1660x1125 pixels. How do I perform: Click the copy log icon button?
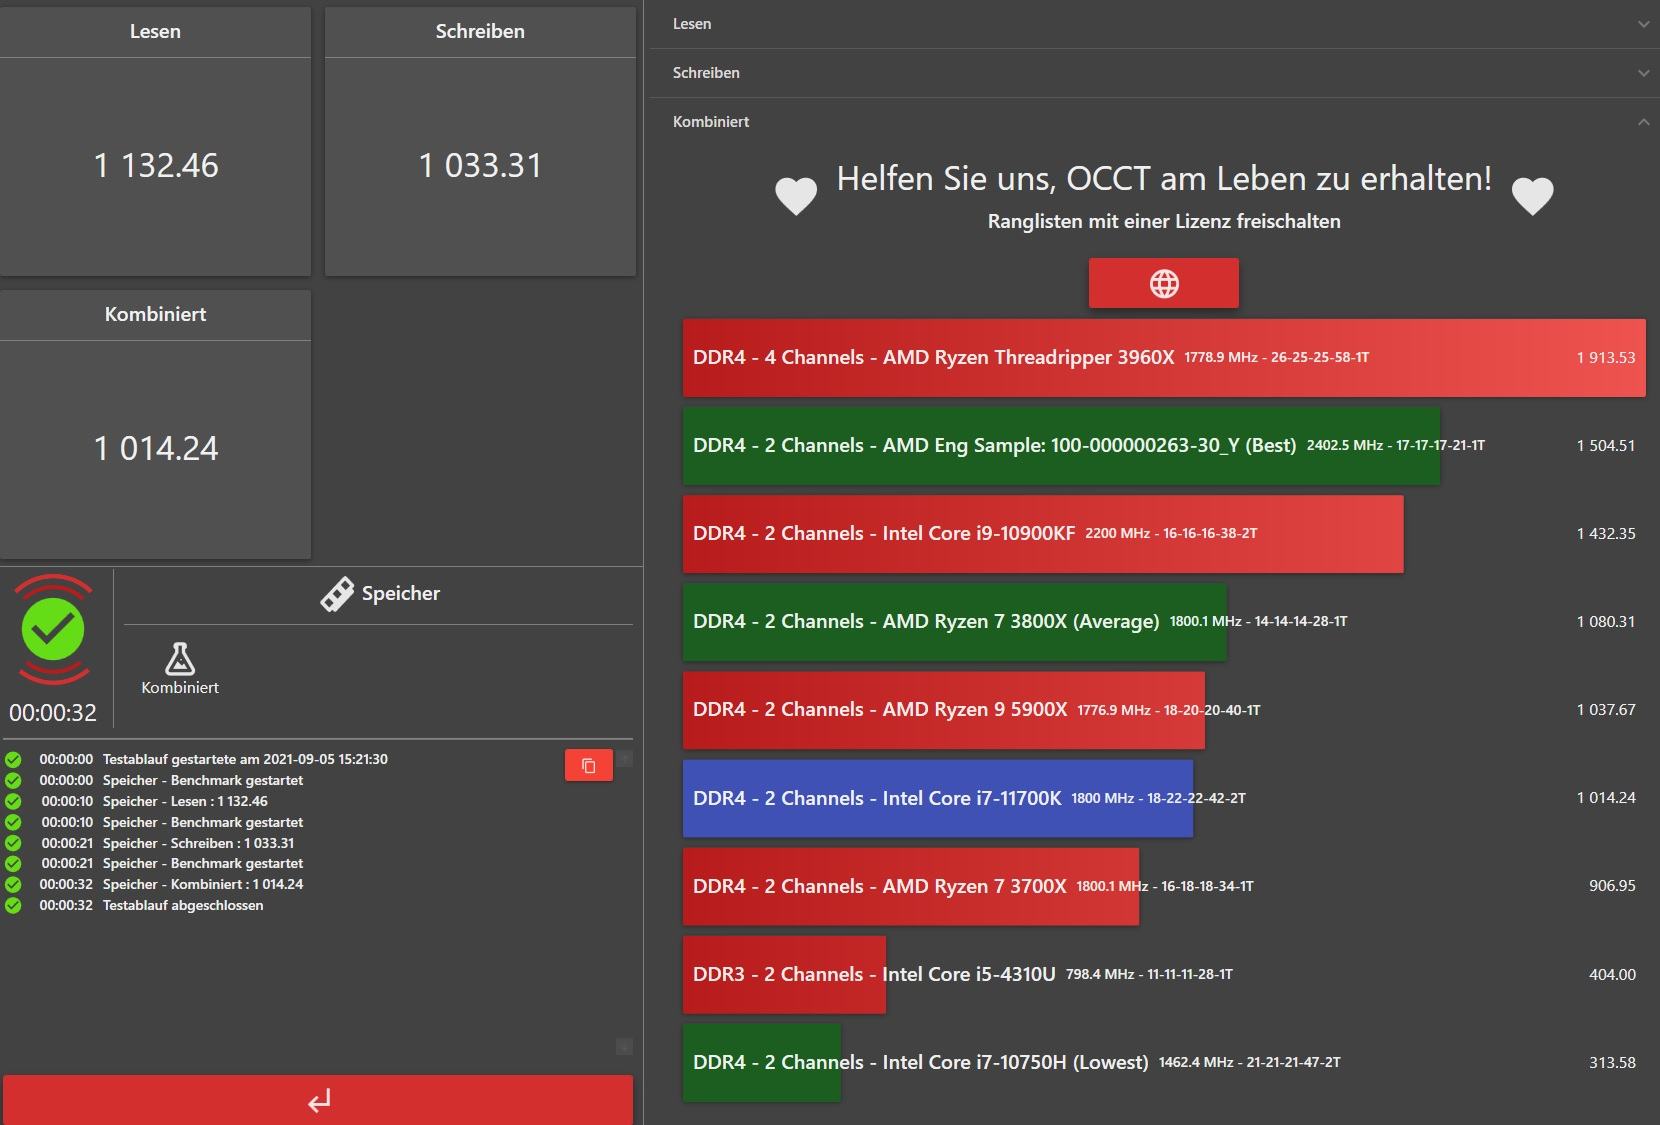point(588,765)
